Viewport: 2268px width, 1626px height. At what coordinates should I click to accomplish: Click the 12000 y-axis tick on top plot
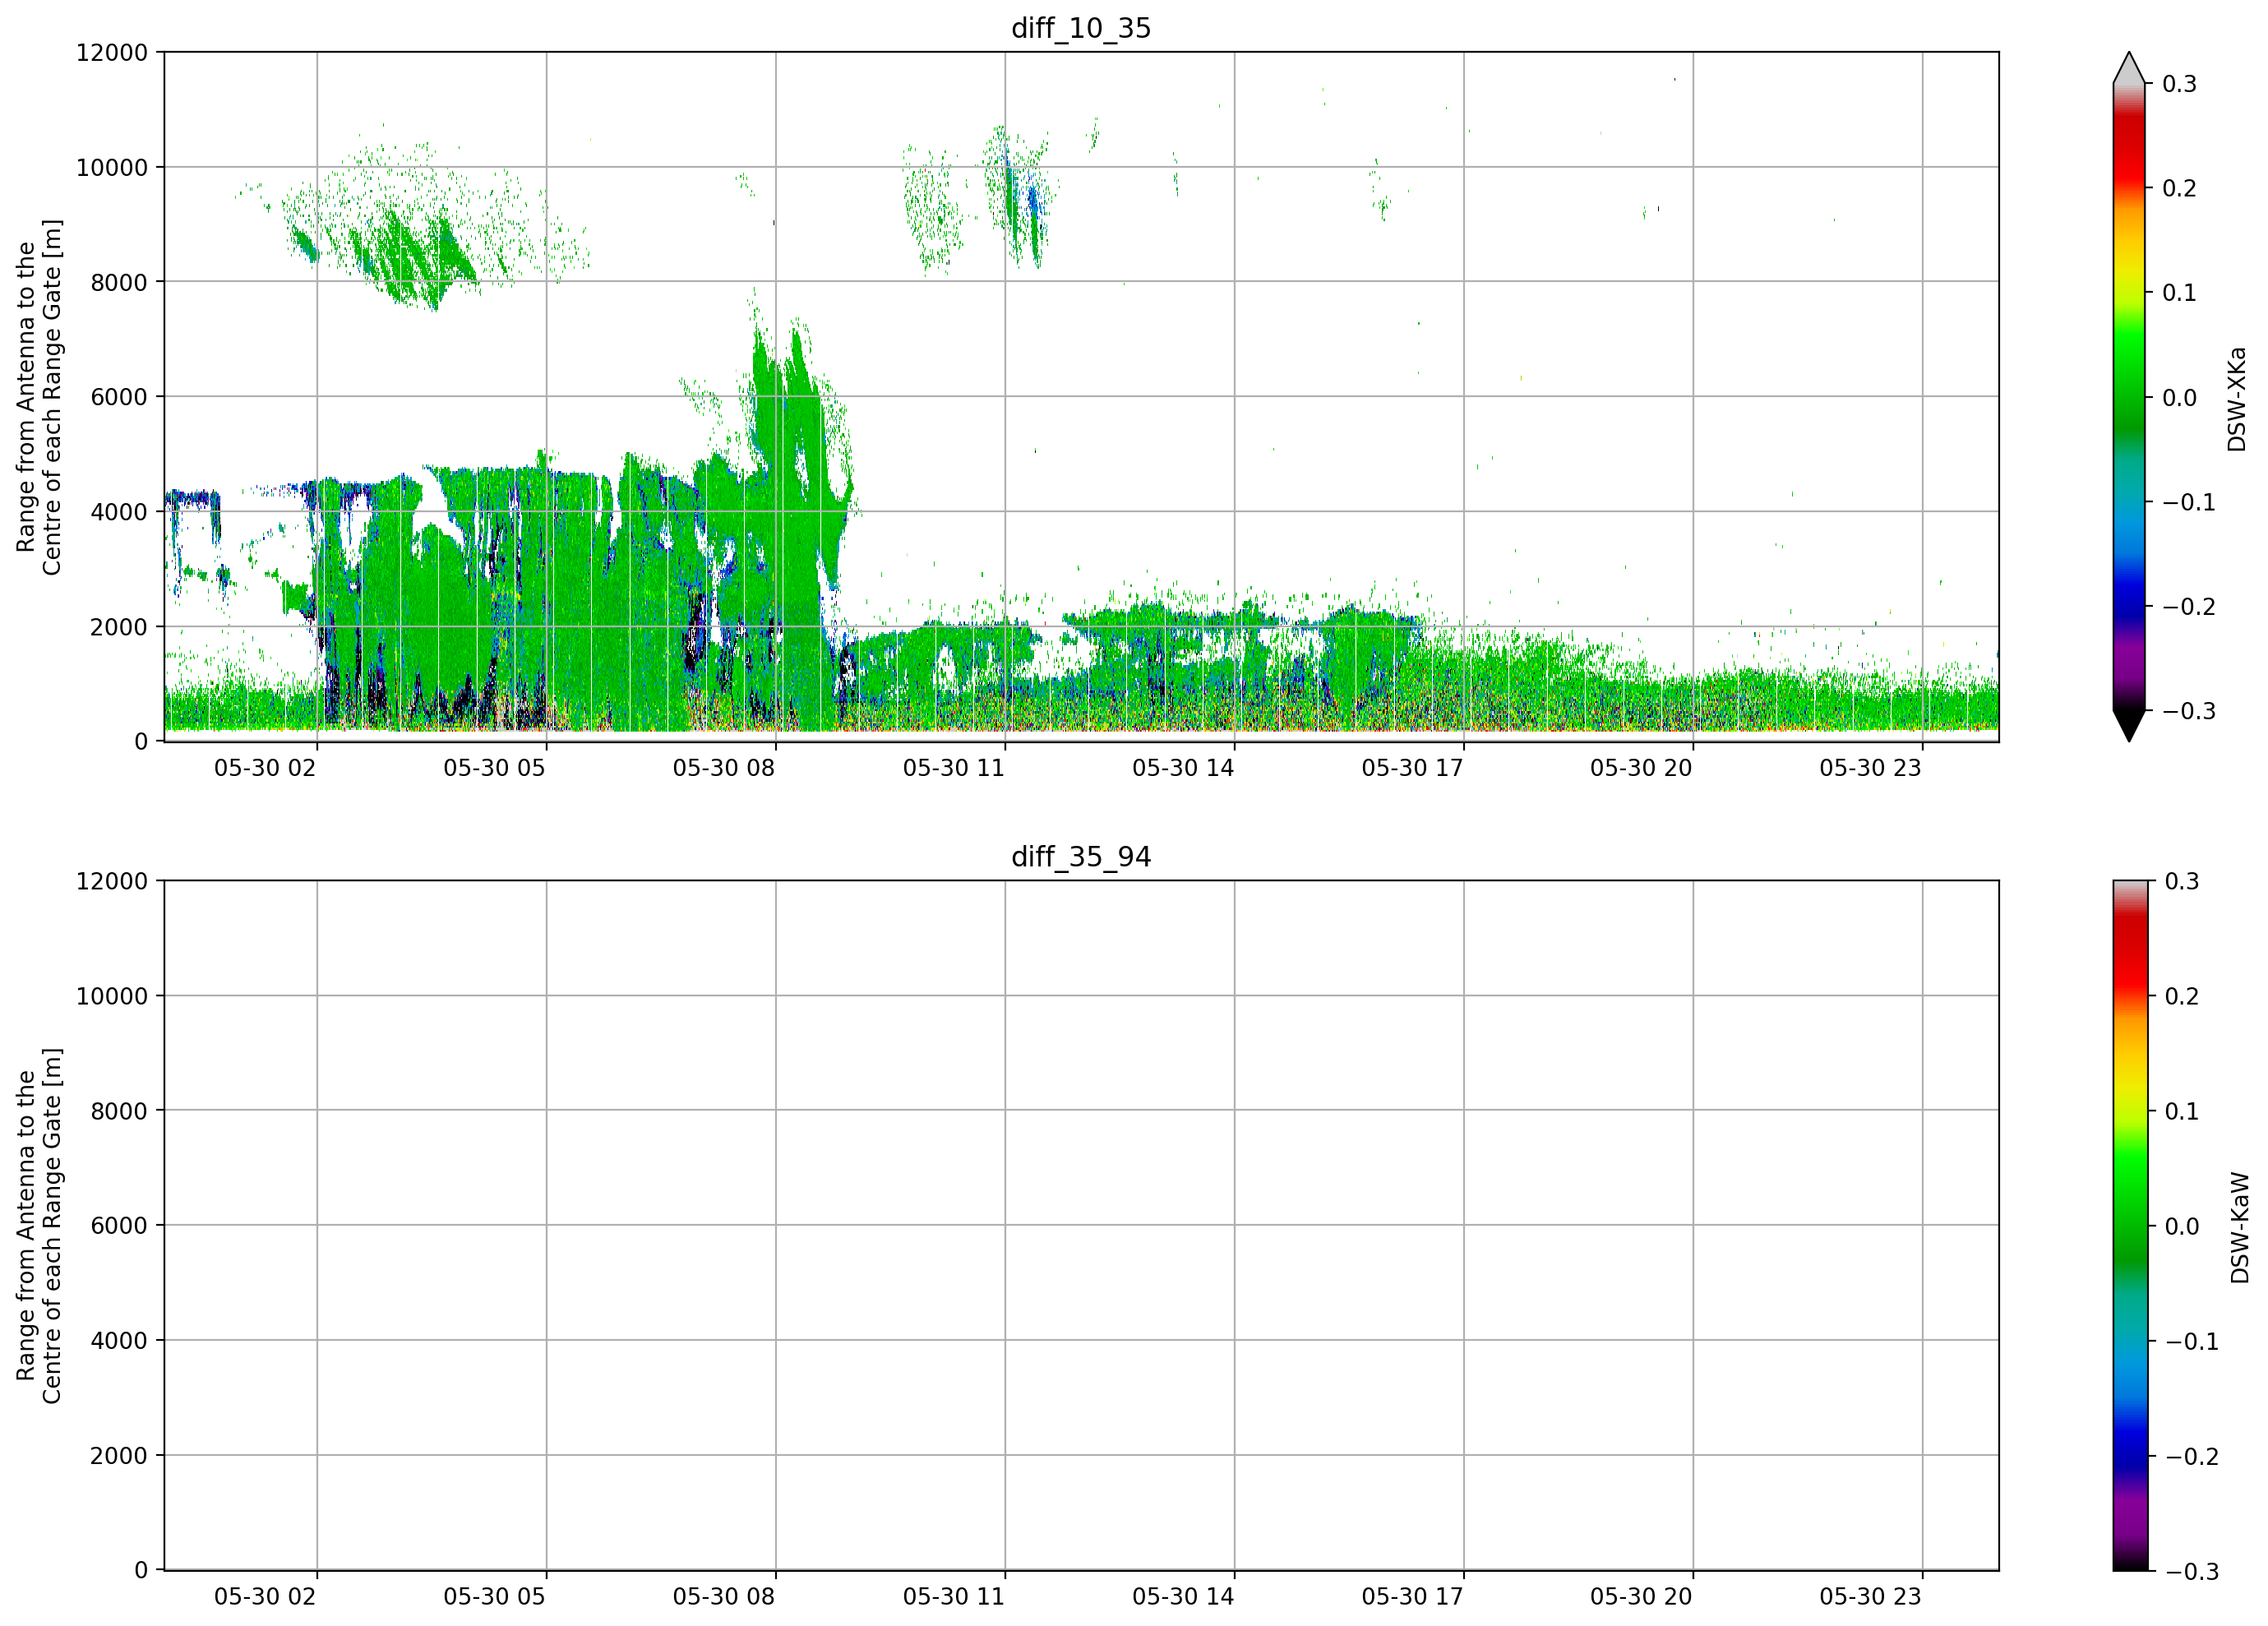112,52
